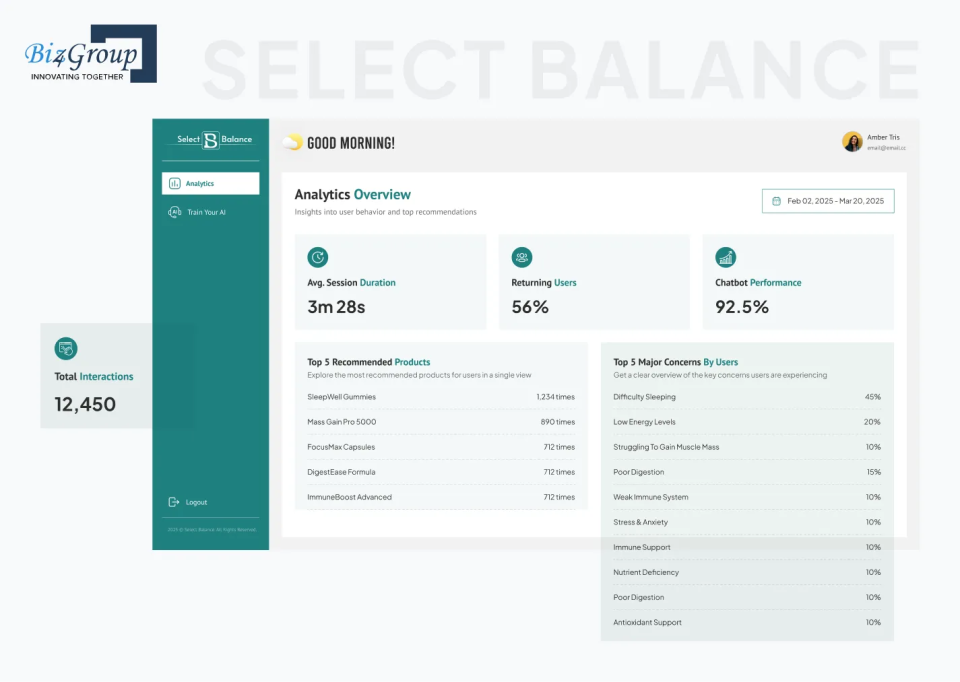Click the Amber Tris avatar thumbnail
The image size is (960, 682).
point(852,141)
